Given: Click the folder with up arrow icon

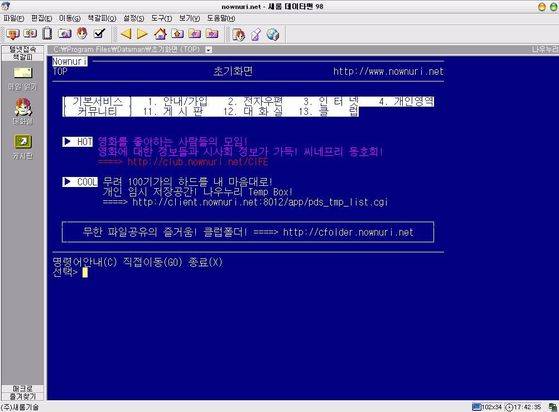Looking at the screenshot, I should (x=178, y=34).
